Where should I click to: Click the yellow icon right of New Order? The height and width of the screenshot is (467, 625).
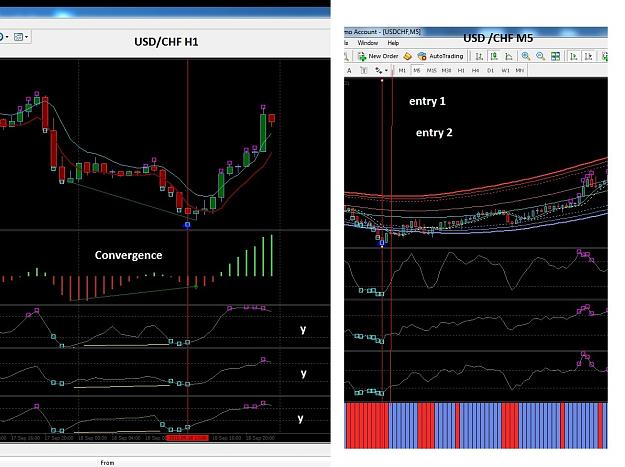407,56
